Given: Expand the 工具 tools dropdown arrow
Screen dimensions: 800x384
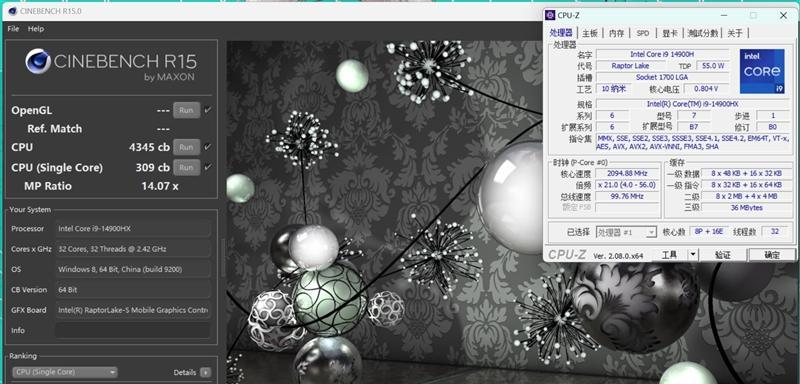Looking at the screenshot, I should pyautogui.click(x=693, y=254).
